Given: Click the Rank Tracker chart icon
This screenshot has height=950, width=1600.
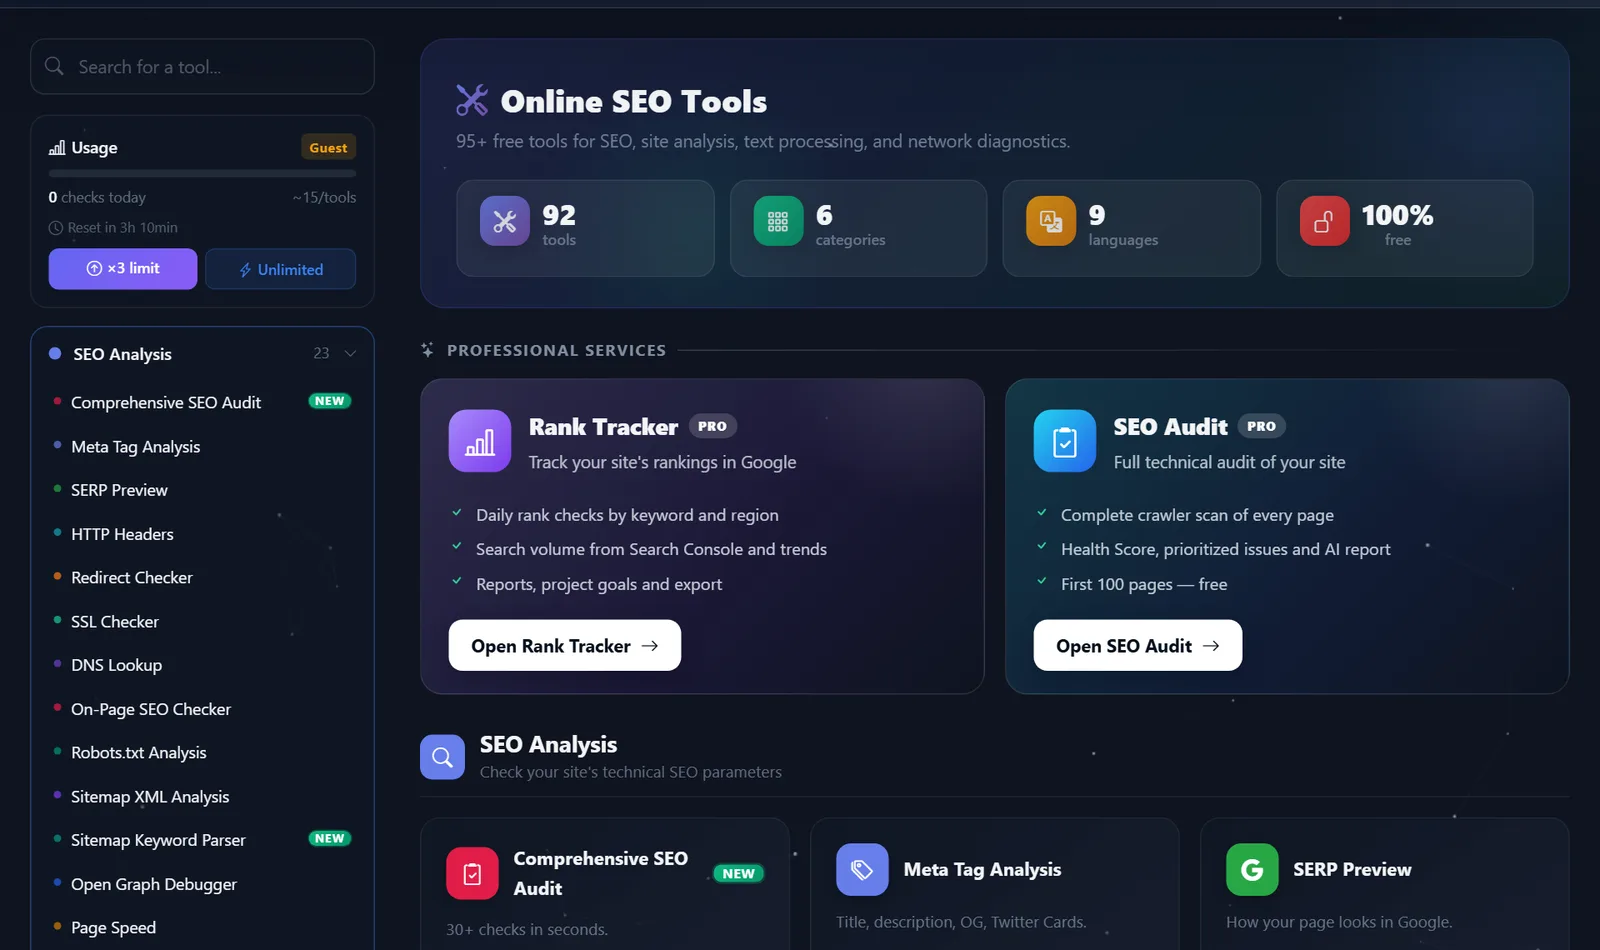Looking at the screenshot, I should [480, 441].
